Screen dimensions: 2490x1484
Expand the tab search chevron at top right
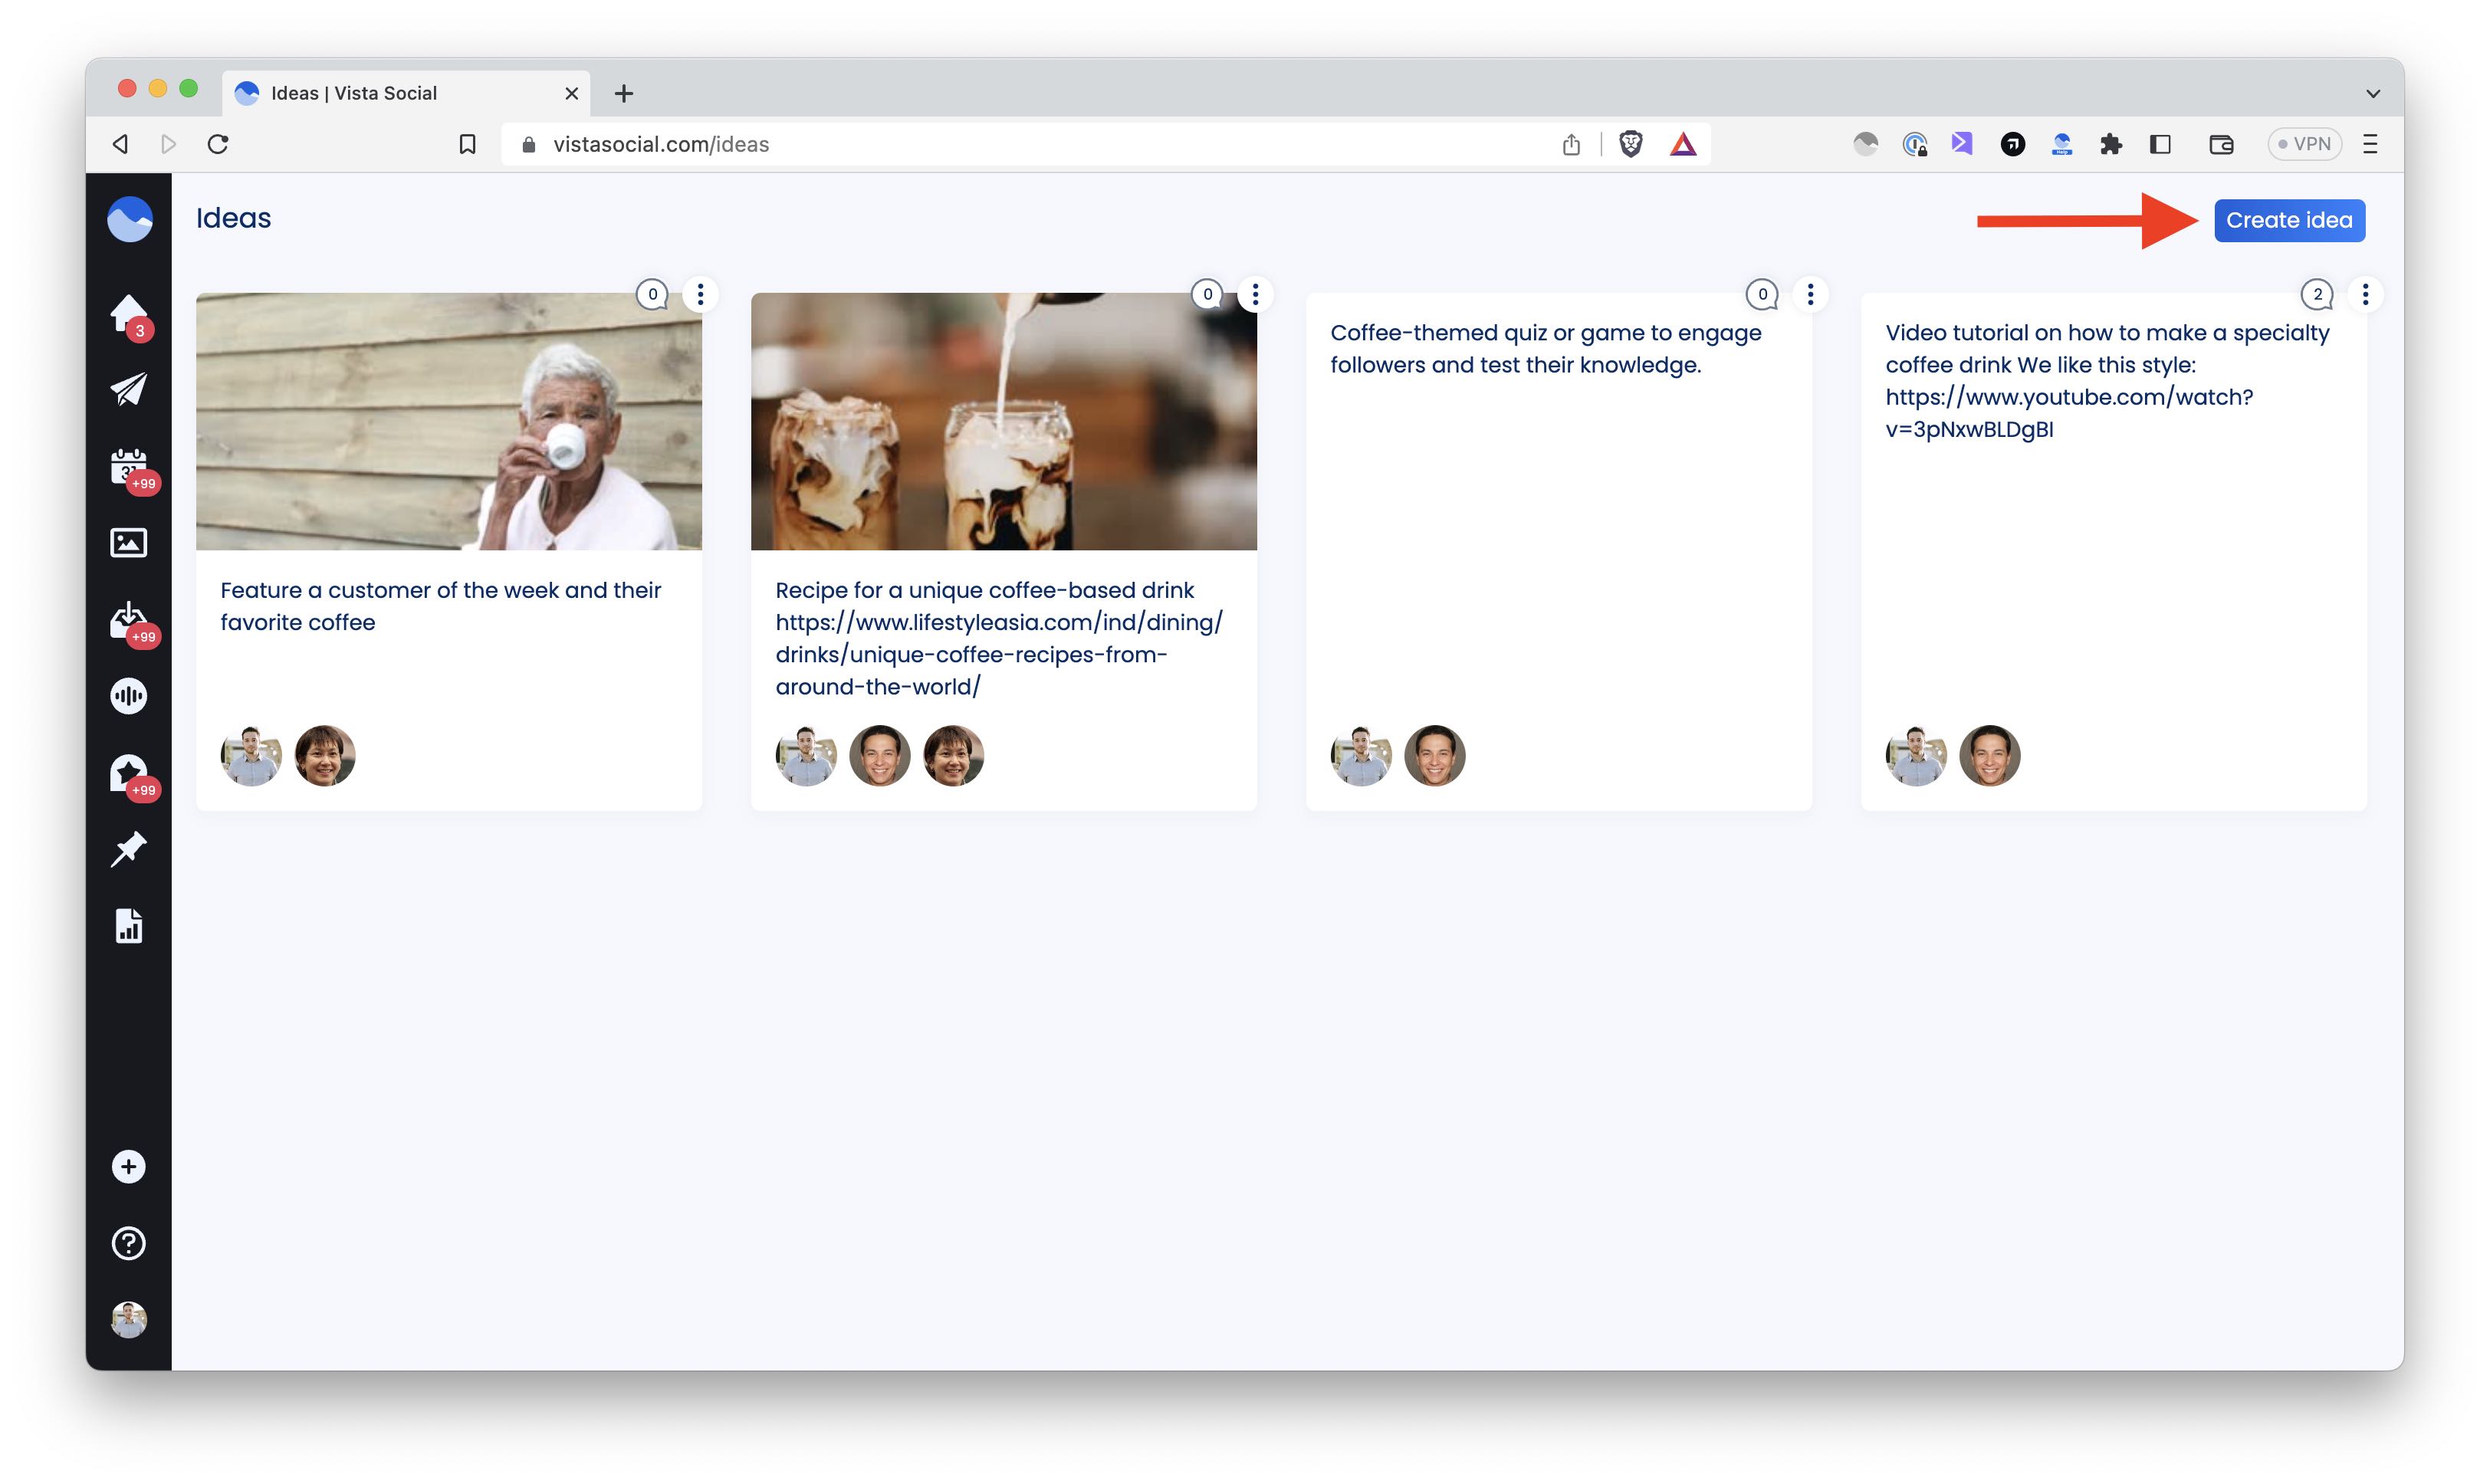[x=2371, y=92]
